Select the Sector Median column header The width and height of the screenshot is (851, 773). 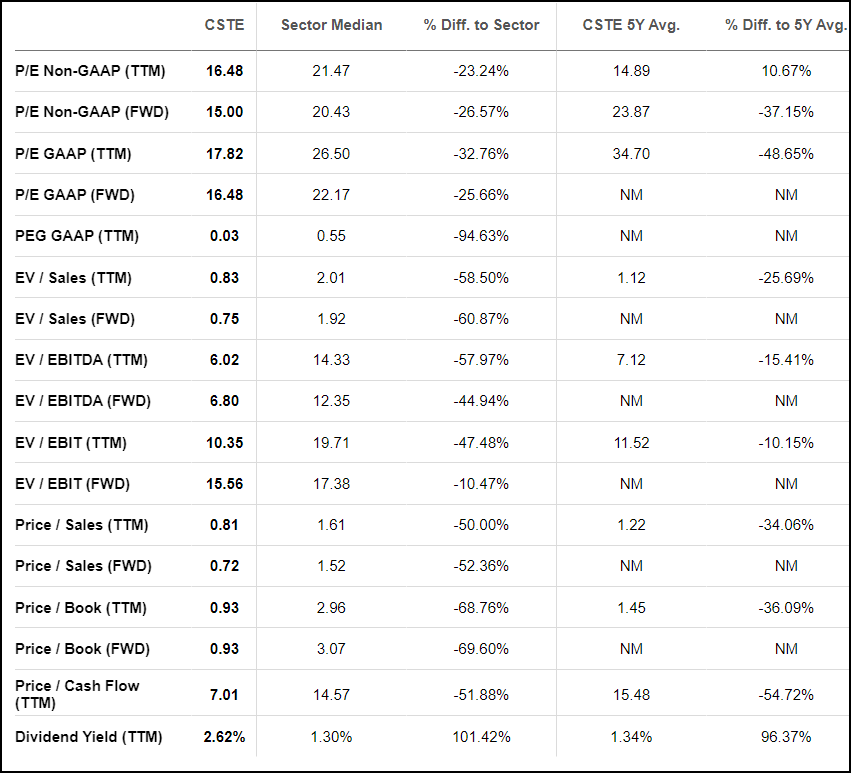coord(332,25)
